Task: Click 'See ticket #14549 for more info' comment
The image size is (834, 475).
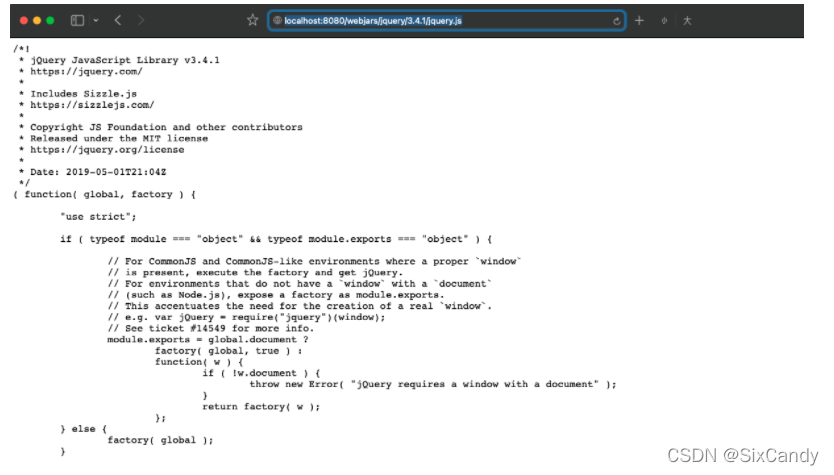Action: tap(211, 328)
